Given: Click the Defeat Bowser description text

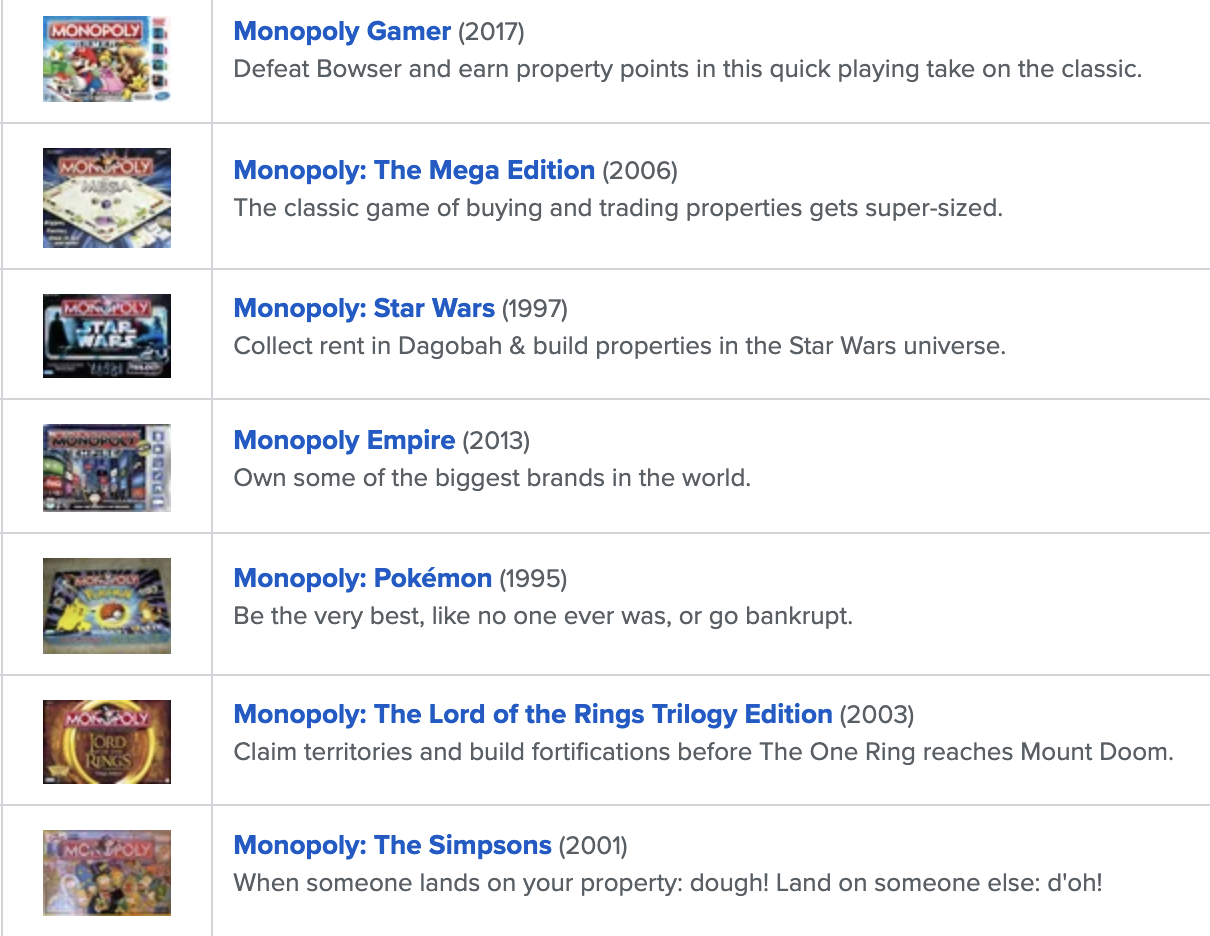Looking at the screenshot, I should click(x=688, y=70).
